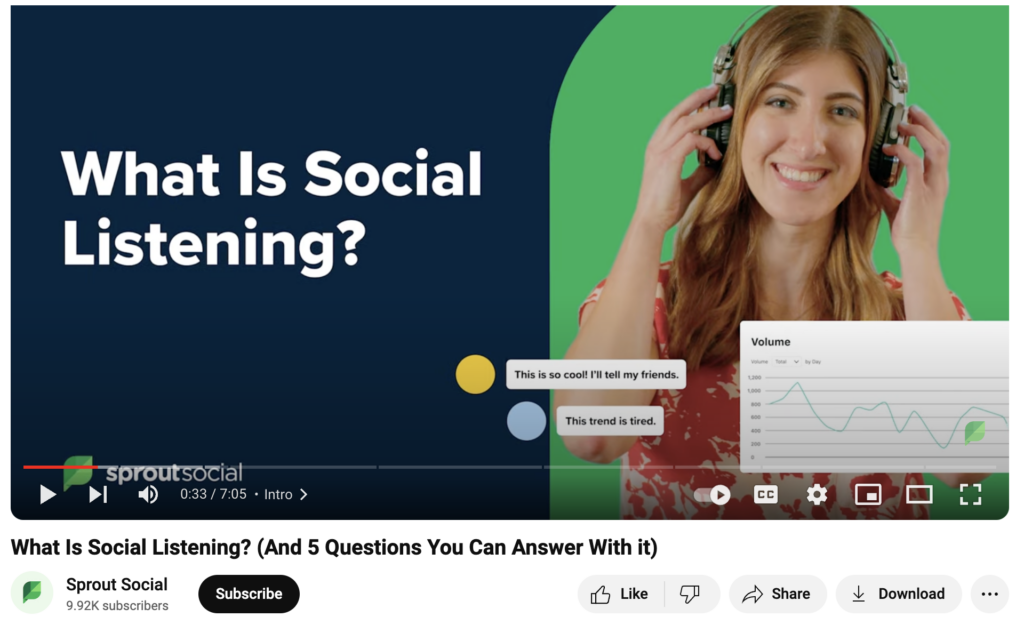The height and width of the screenshot is (625, 1024).
Task: Activate the Miniplayer icon
Action: pyautogui.click(x=868, y=494)
